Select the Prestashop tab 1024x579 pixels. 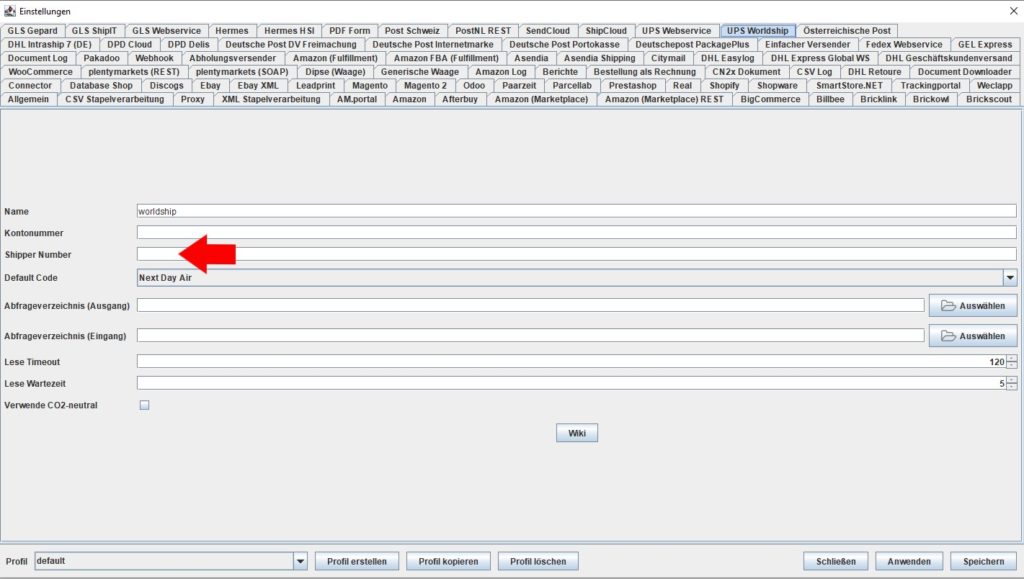tap(632, 86)
